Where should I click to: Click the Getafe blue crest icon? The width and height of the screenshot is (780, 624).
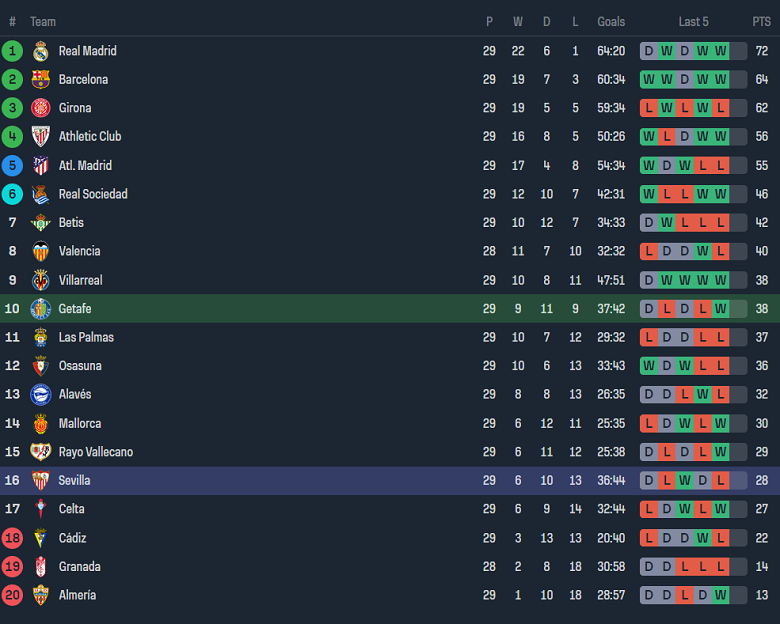[40, 309]
